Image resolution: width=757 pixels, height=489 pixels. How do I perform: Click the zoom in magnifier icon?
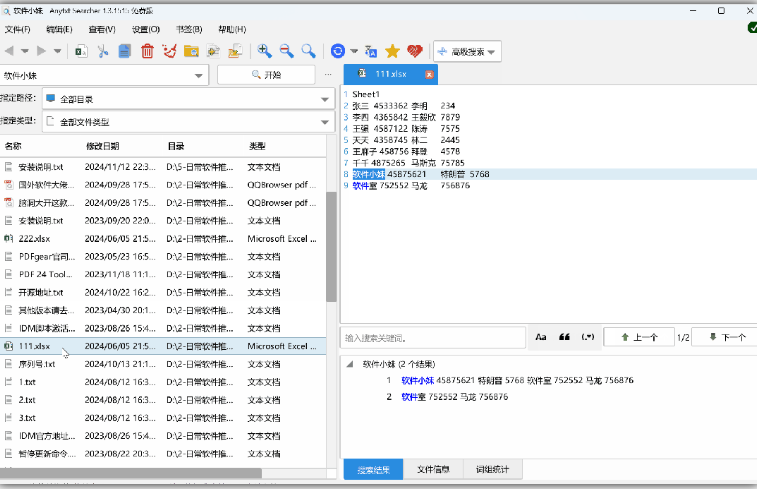tap(264, 51)
